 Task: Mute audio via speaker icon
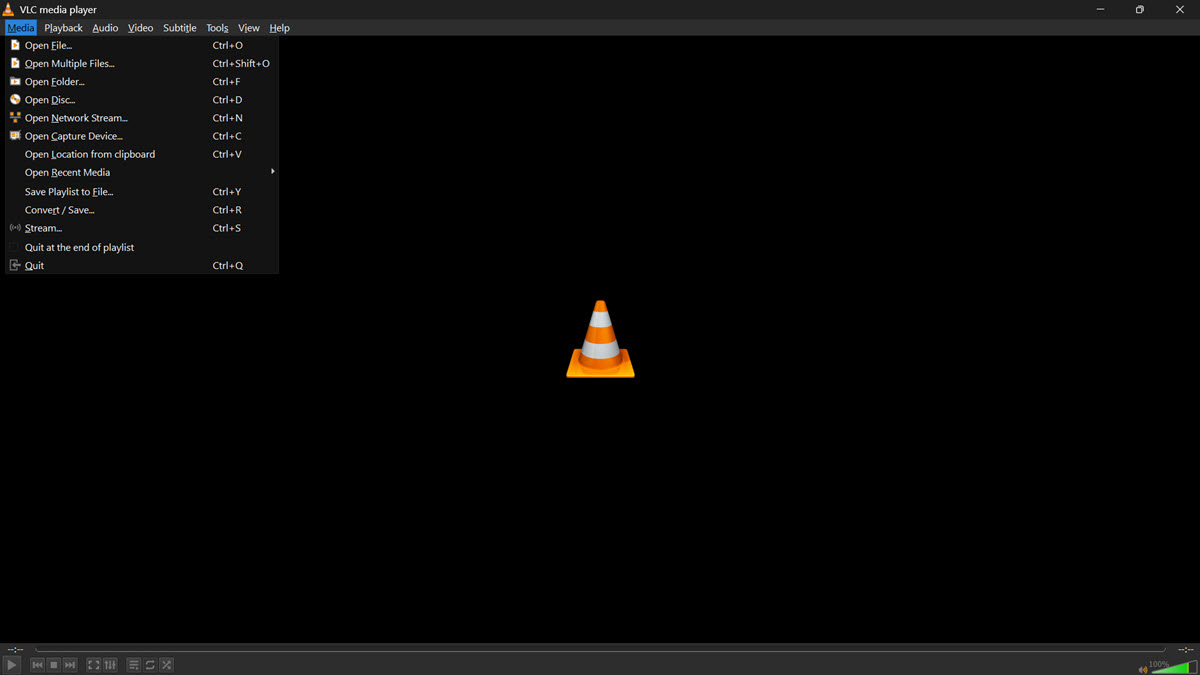(1143, 669)
